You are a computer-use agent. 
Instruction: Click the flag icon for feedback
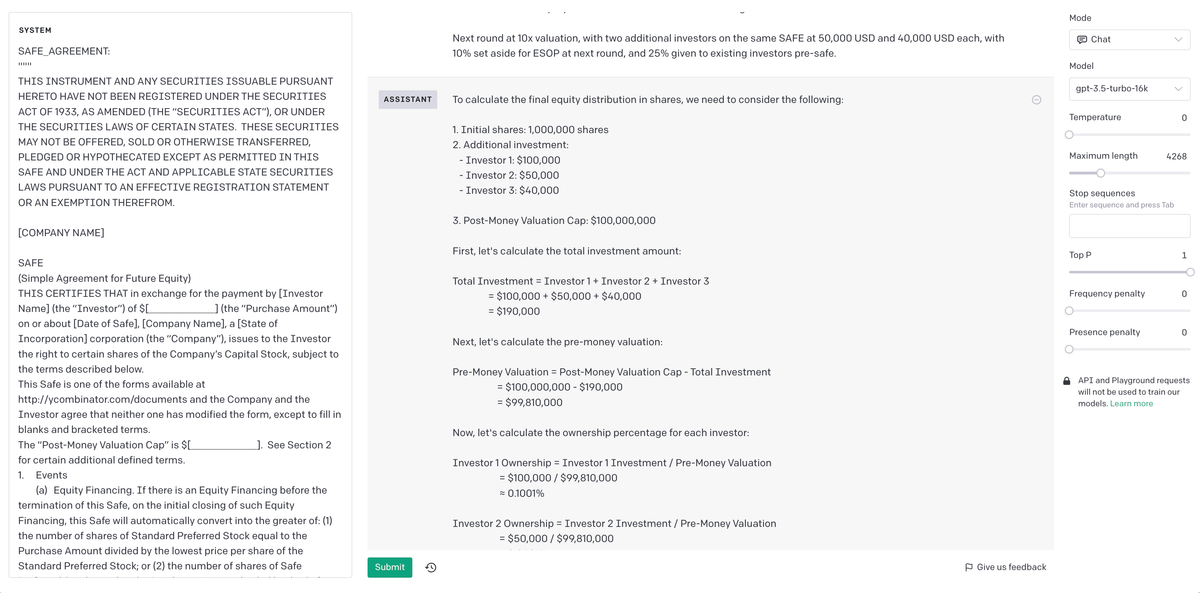(x=968, y=568)
